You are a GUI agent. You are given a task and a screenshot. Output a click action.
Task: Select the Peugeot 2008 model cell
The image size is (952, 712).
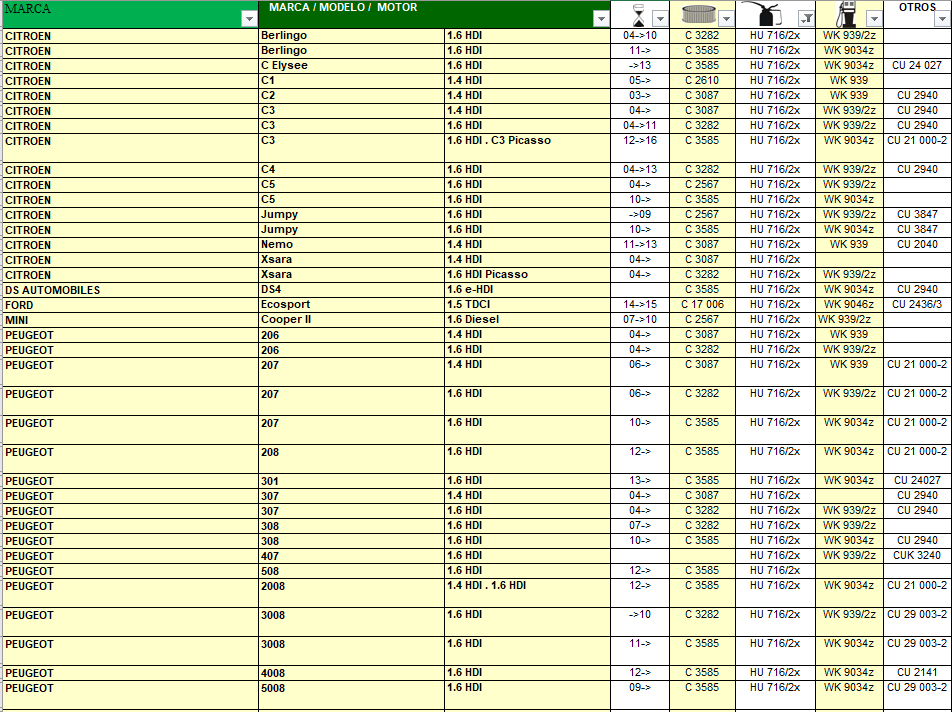click(351, 593)
